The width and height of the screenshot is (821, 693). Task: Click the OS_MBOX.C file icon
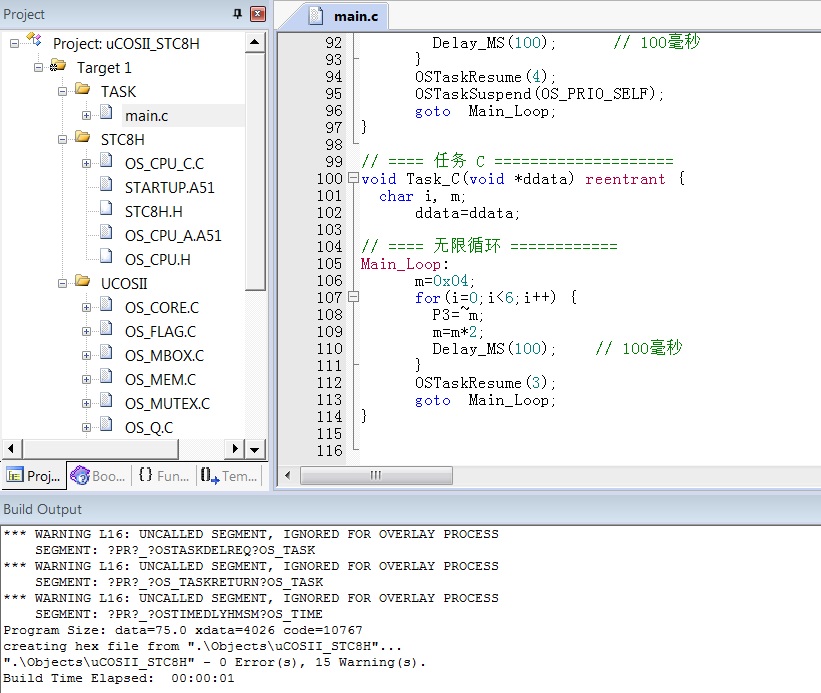[x=106, y=353]
